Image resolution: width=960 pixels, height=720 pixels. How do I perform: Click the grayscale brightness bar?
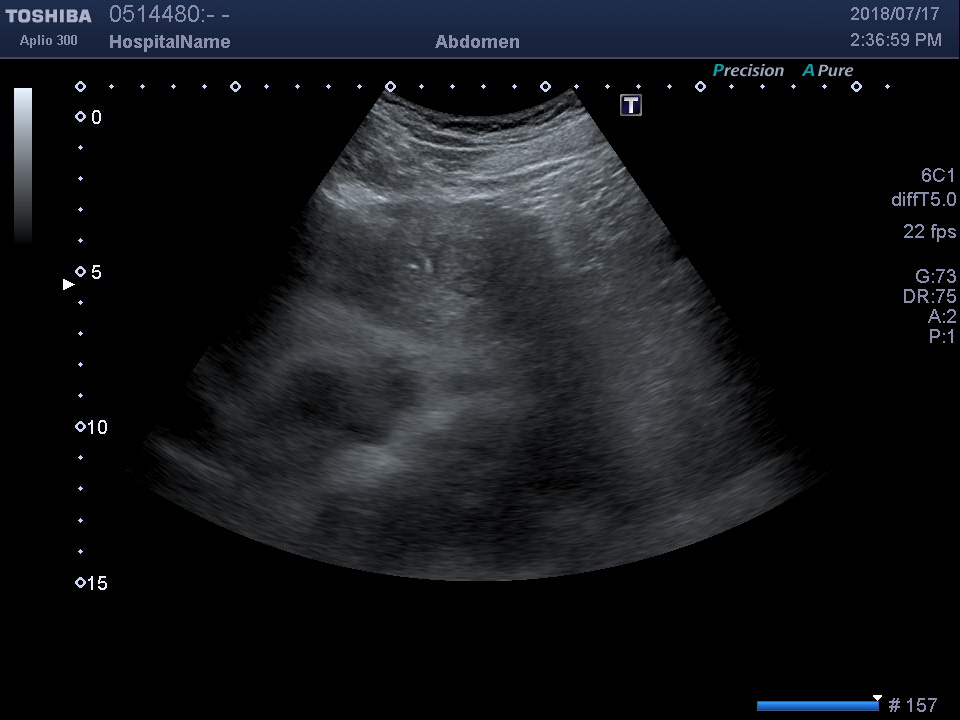click(23, 165)
